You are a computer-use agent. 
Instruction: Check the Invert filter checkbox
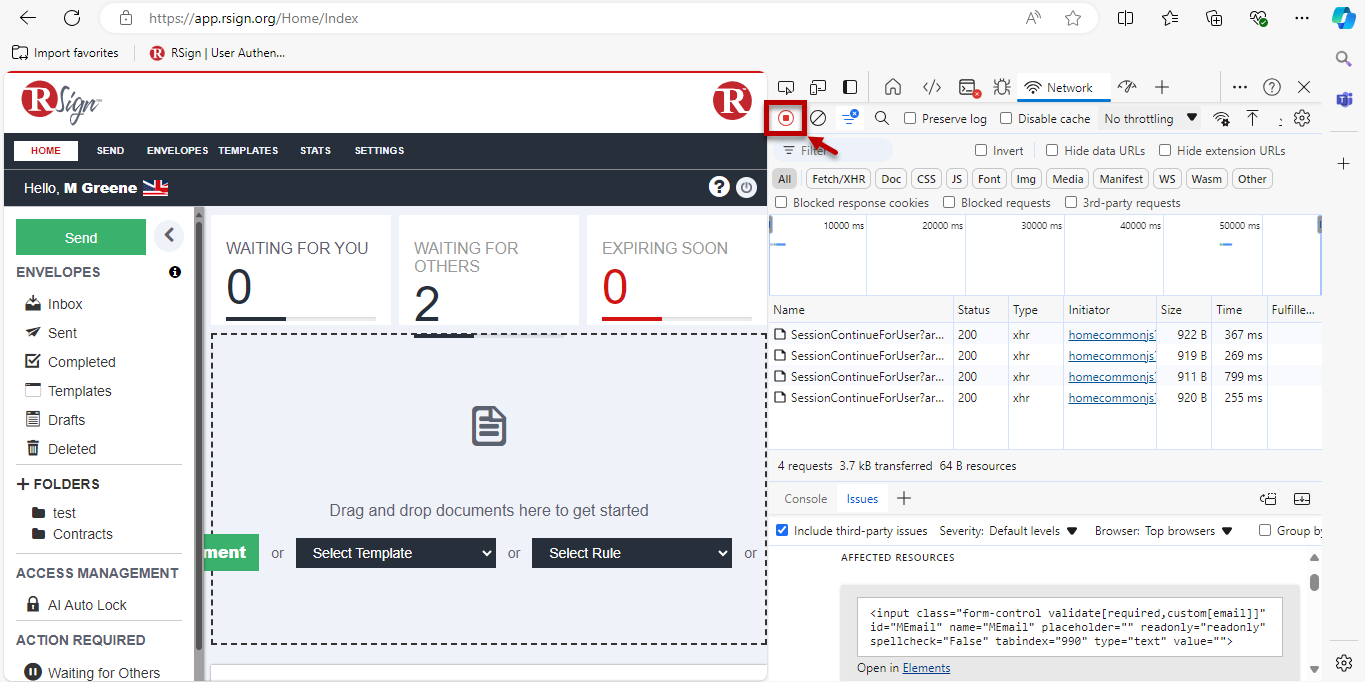[x=981, y=150]
